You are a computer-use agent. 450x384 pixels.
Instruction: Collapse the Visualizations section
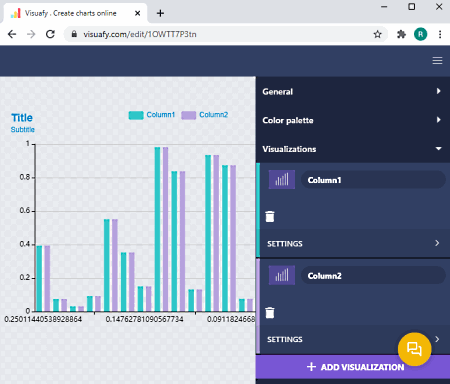pyautogui.click(x=353, y=149)
